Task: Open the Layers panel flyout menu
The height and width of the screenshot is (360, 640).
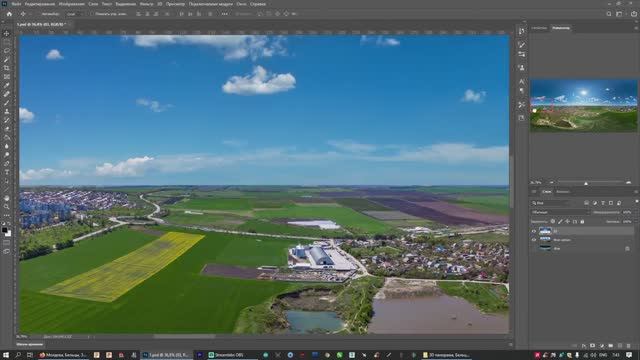Action: (x=636, y=191)
